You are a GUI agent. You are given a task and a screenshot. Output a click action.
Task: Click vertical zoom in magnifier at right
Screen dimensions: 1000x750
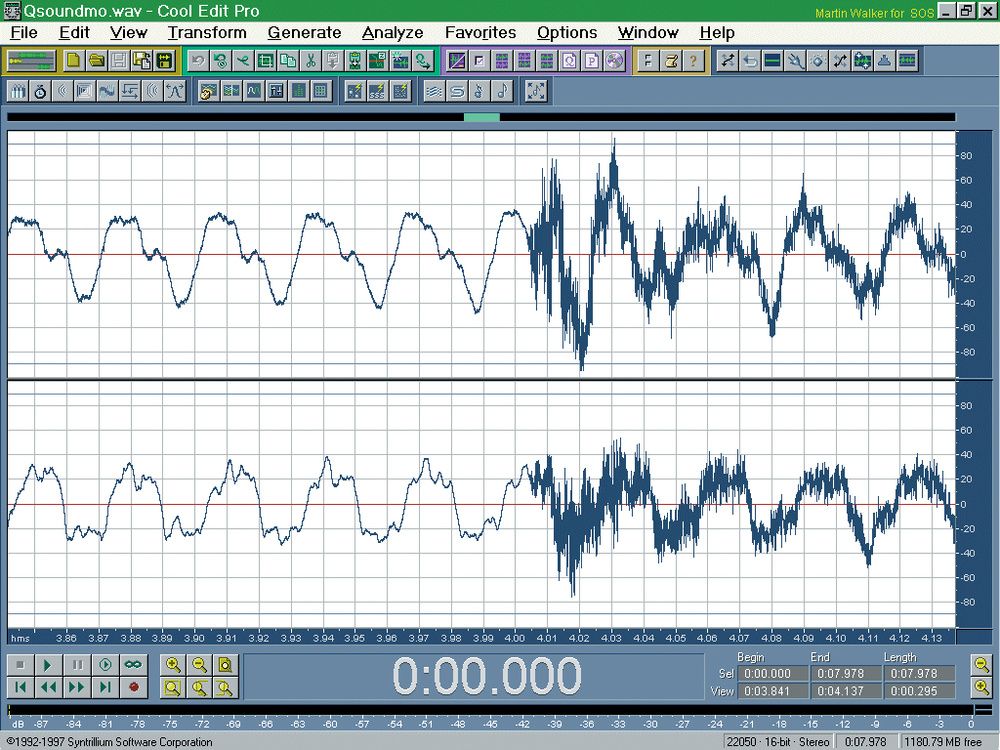coord(983,687)
